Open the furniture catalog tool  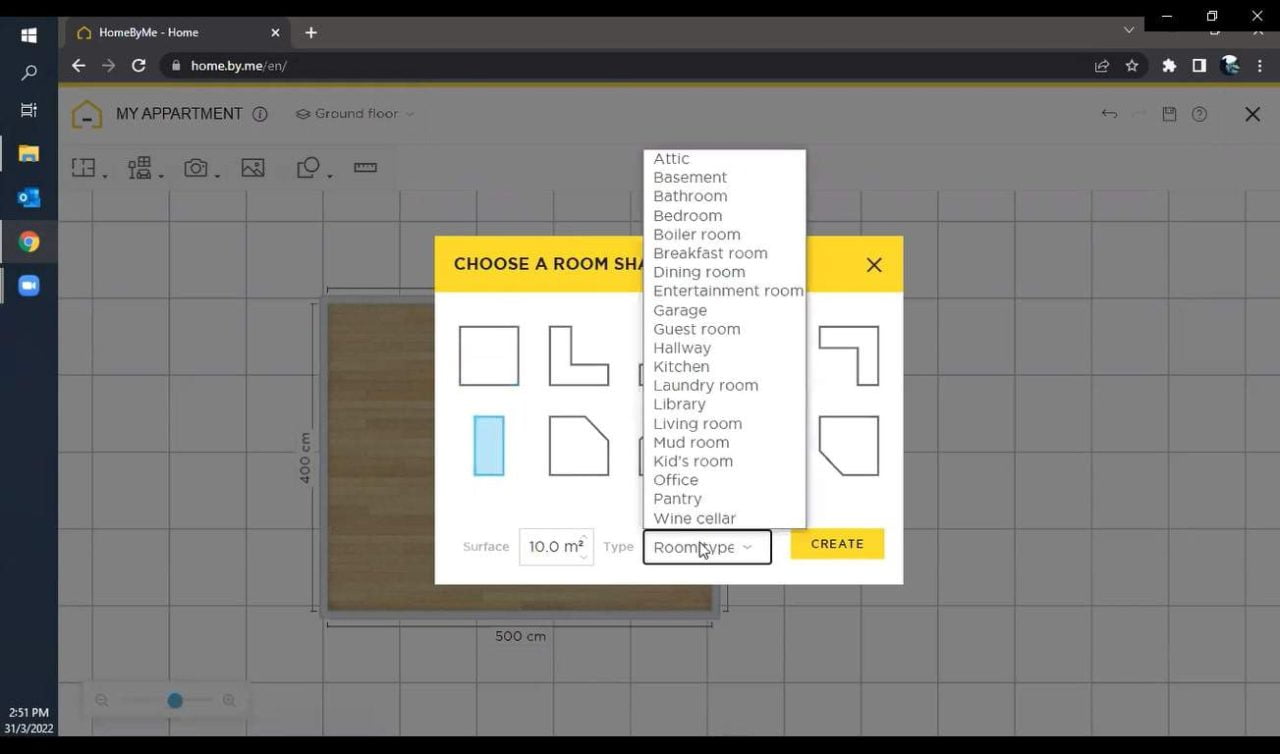140,167
